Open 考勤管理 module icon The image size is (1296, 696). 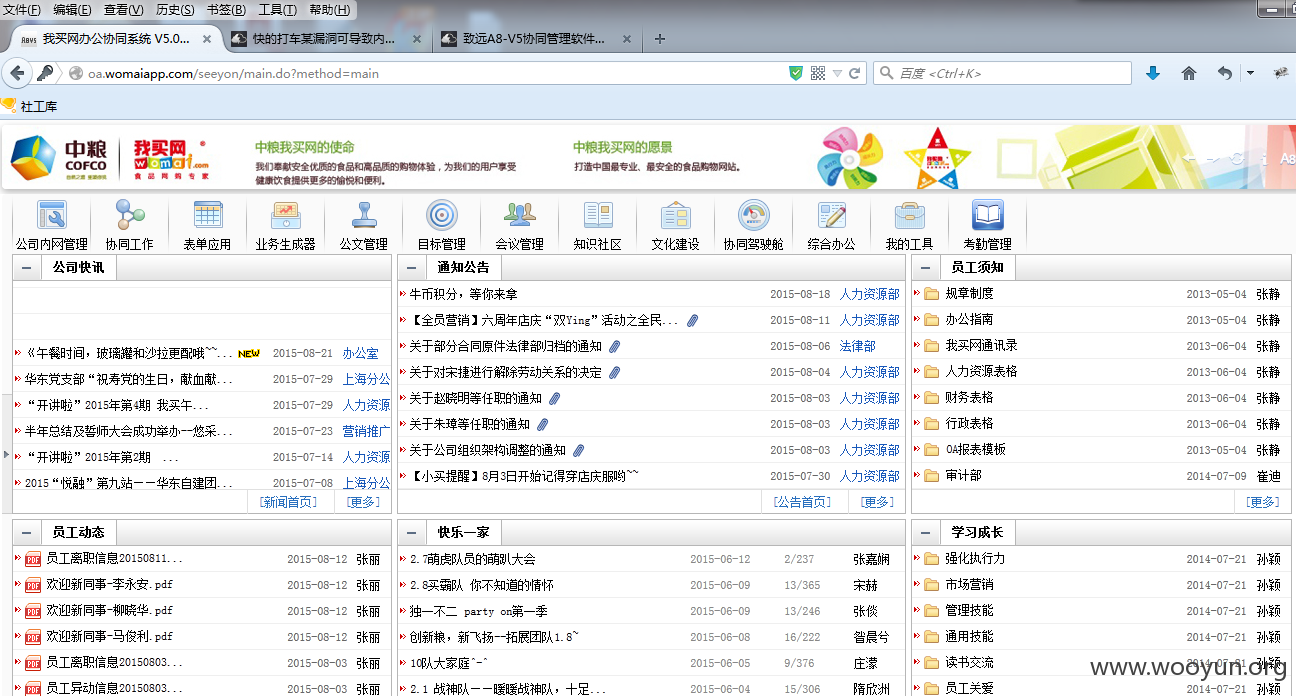pyautogui.click(x=987, y=216)
